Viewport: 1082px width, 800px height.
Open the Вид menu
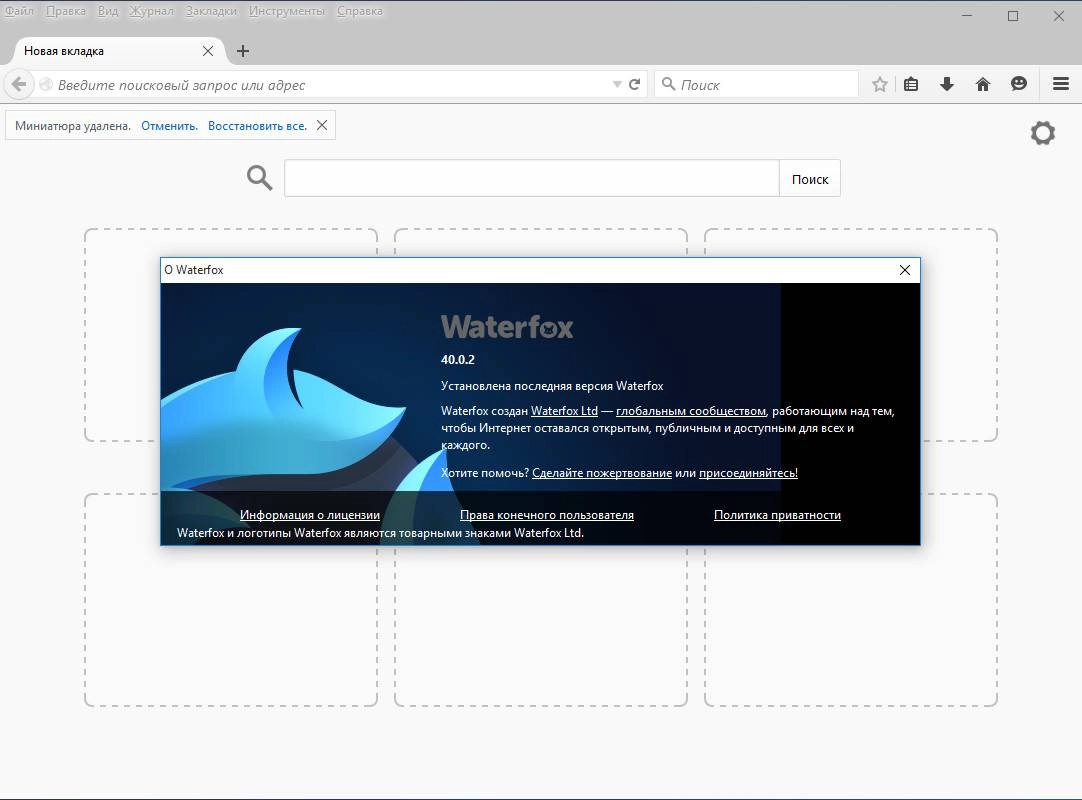pyautogui.click(x=108, y=11)
